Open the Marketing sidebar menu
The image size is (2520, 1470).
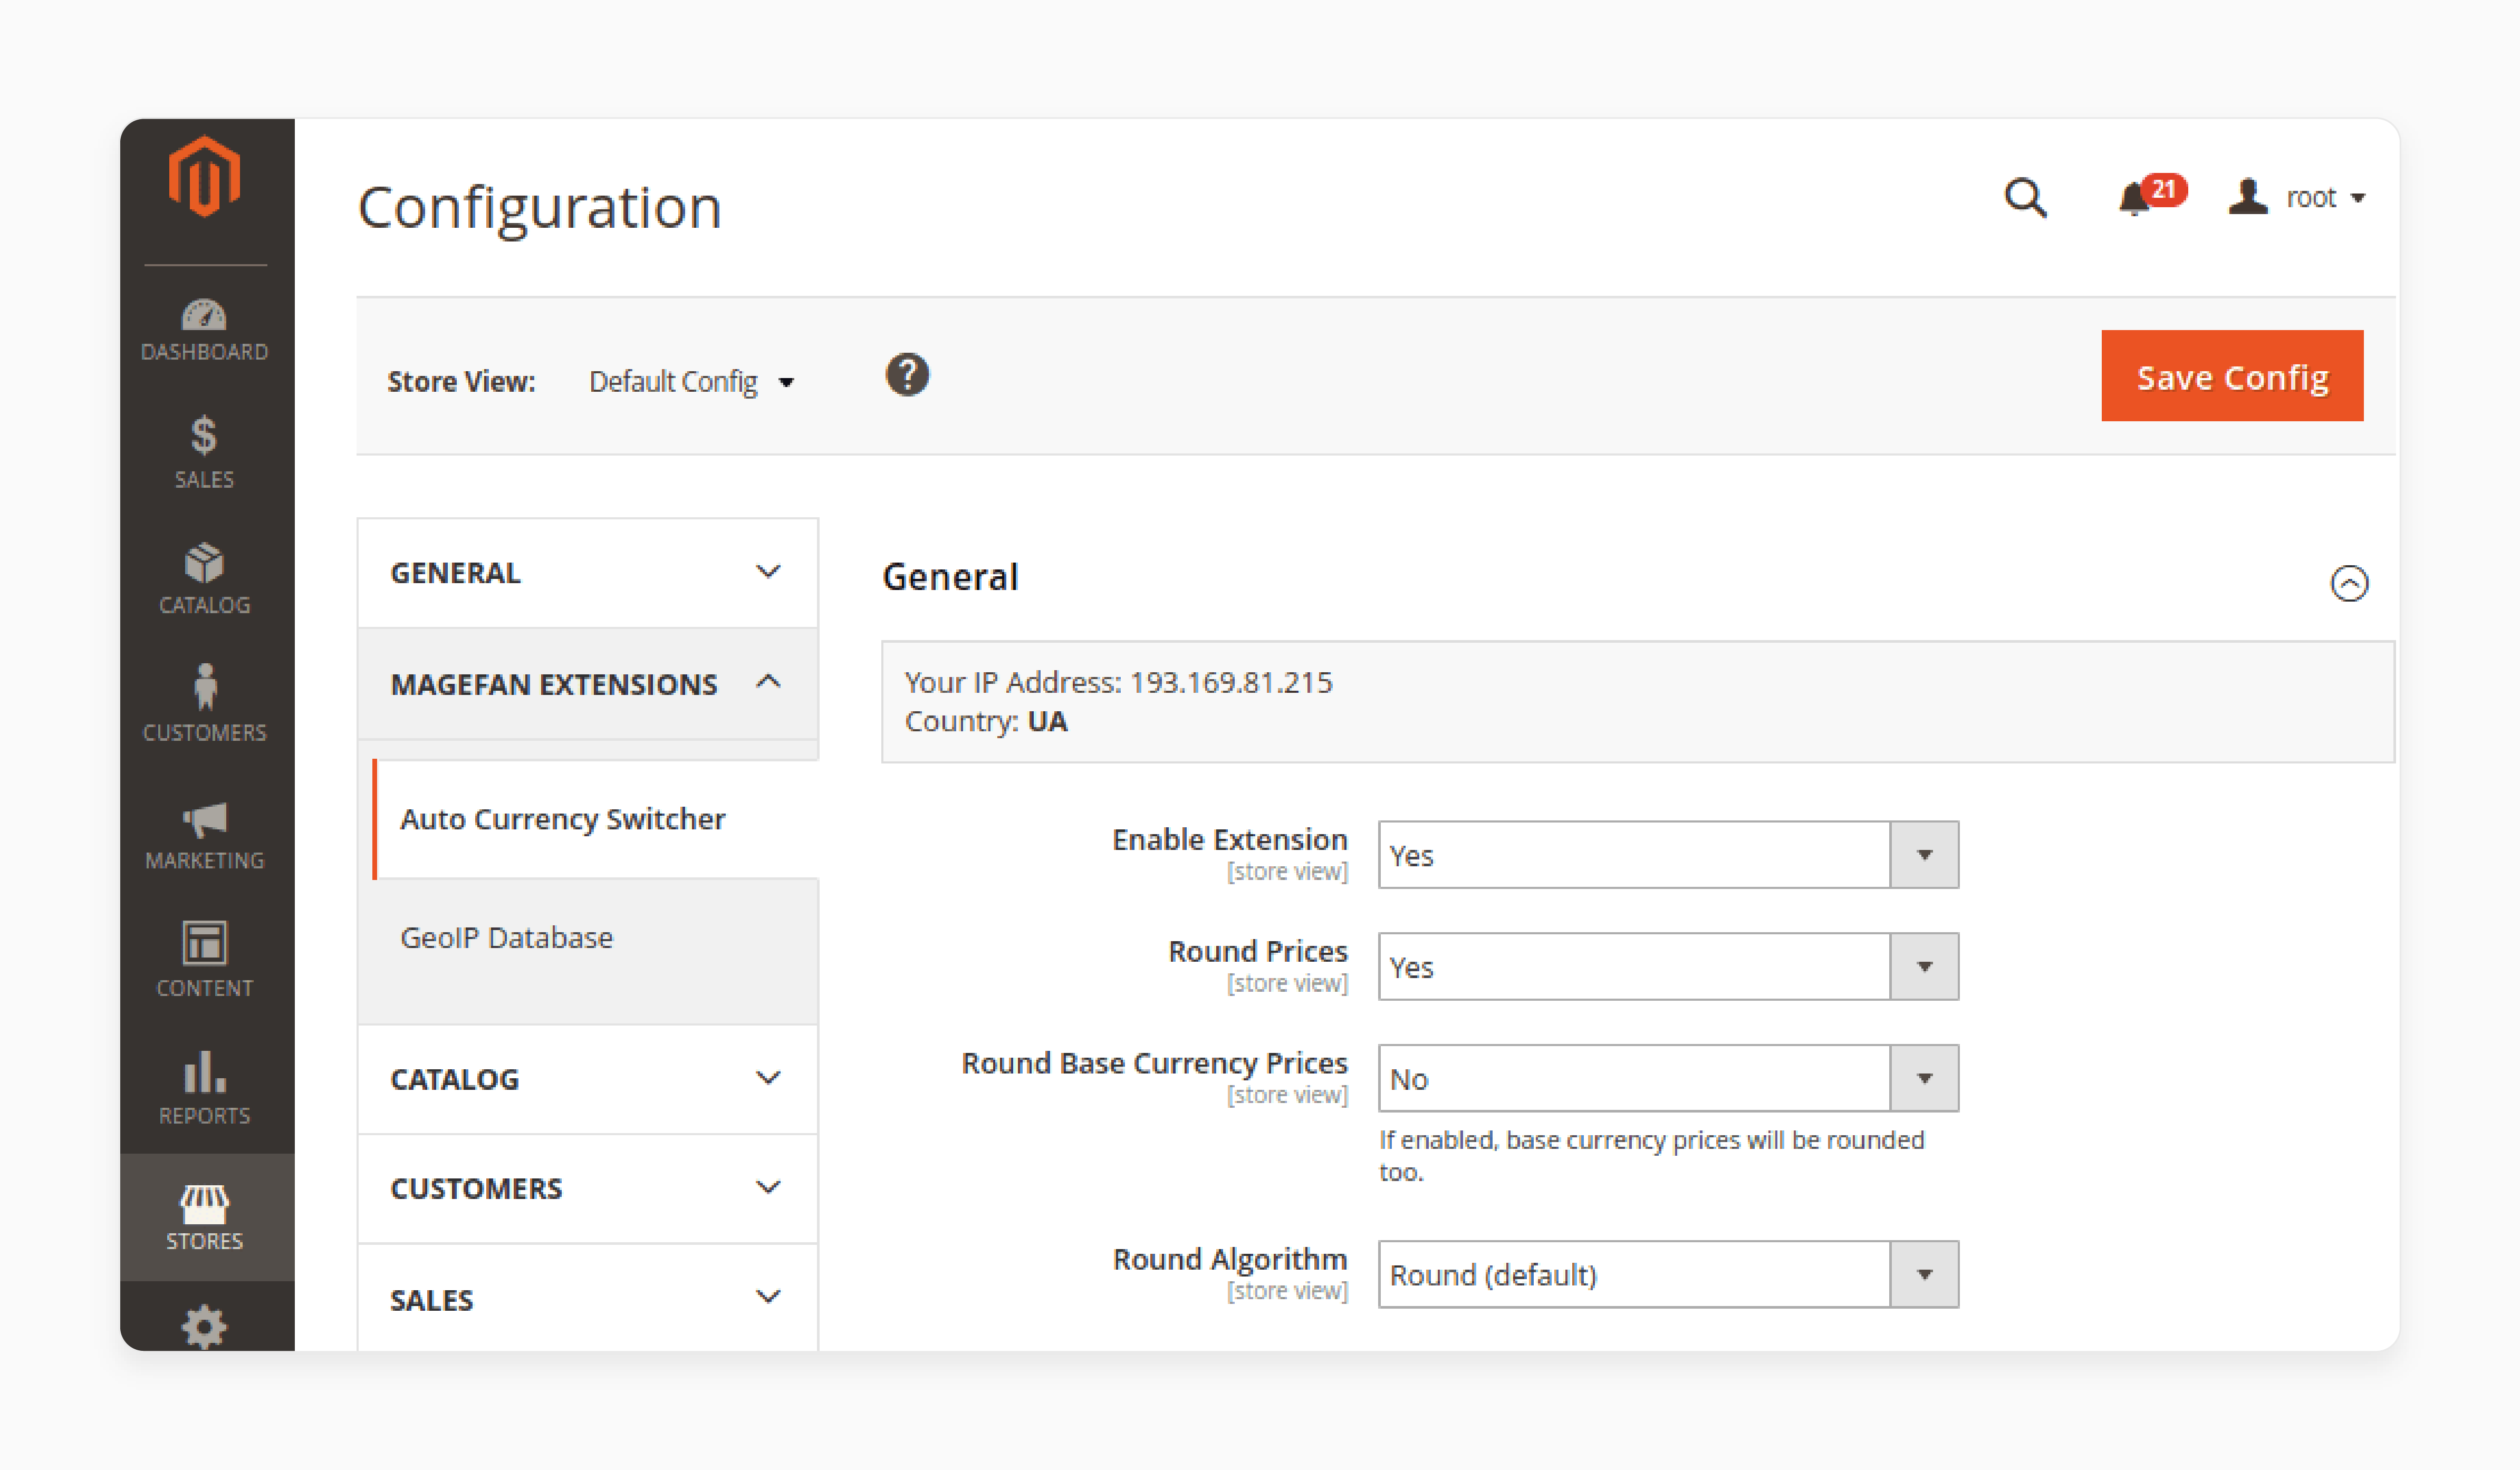point(204,835)
